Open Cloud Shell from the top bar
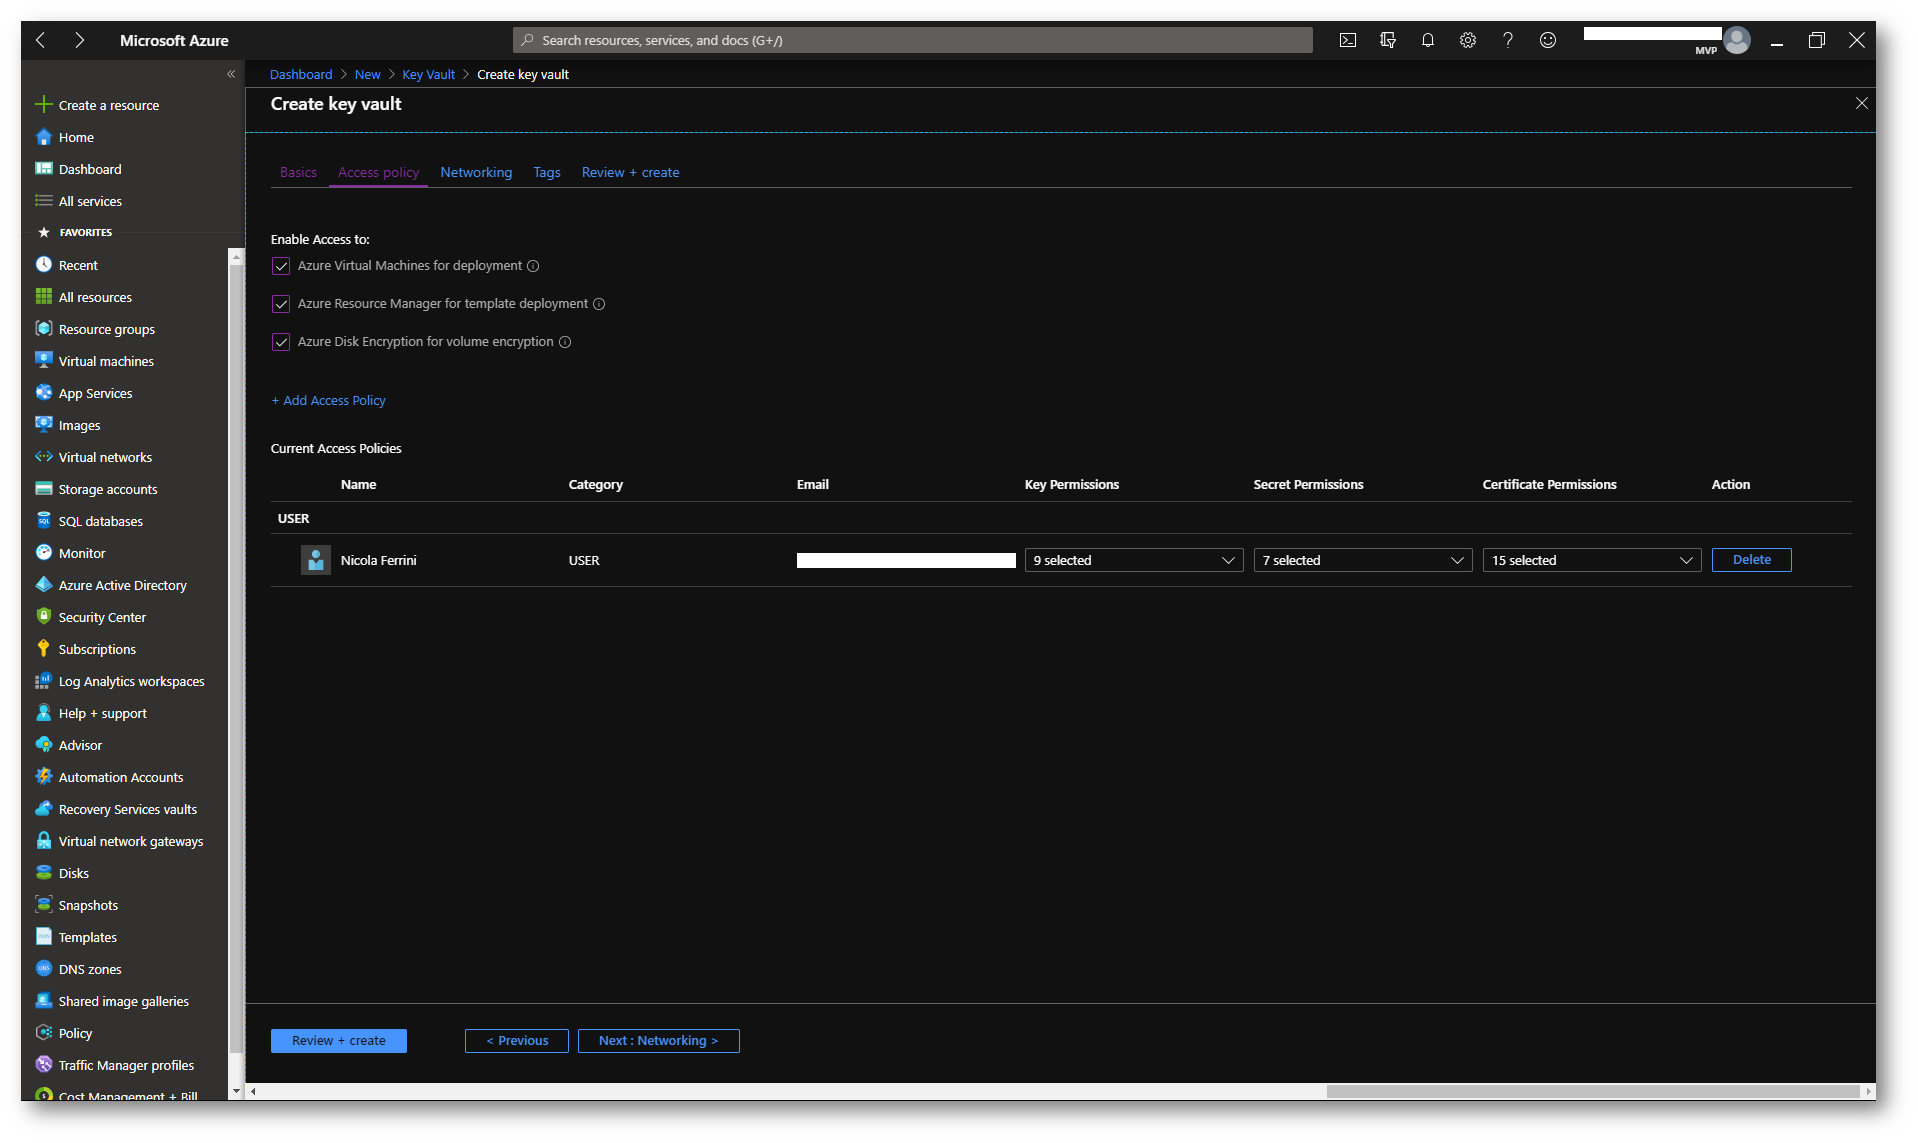The width and height of the screenshot is (1918, 1143). 1347,40
